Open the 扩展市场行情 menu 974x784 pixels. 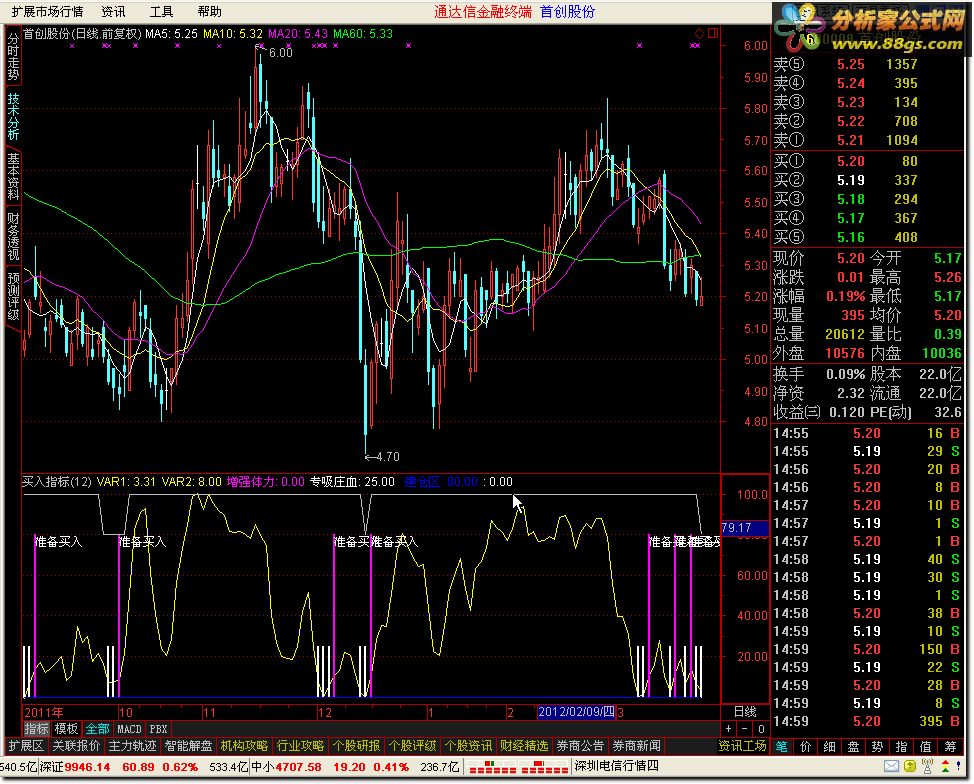tap(47, 12)
